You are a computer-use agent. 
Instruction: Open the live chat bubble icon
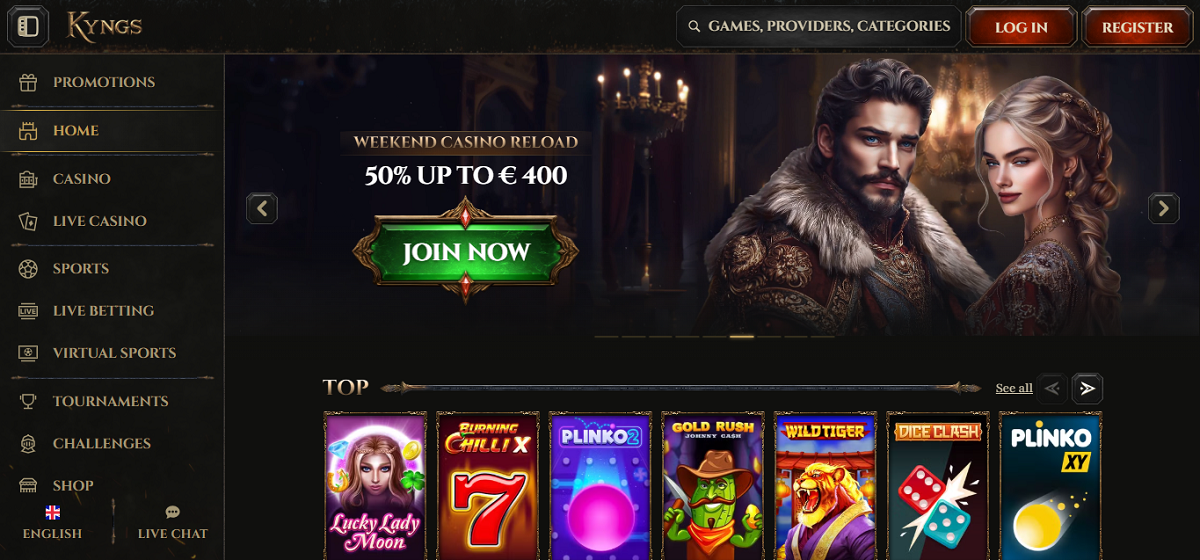click(172, 512)
